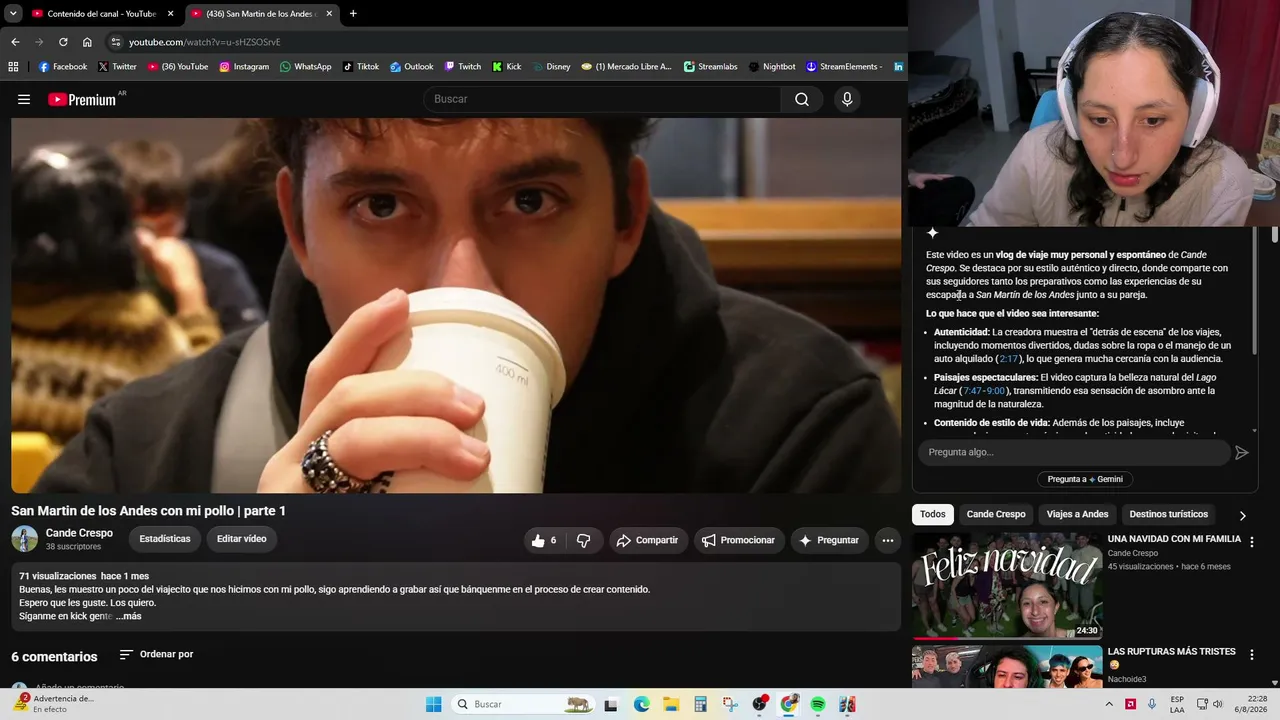Viewport: 1280px width, 720px height.
Task: Open Cande Crespo channel avatar
Action: (x=24, y=539)
